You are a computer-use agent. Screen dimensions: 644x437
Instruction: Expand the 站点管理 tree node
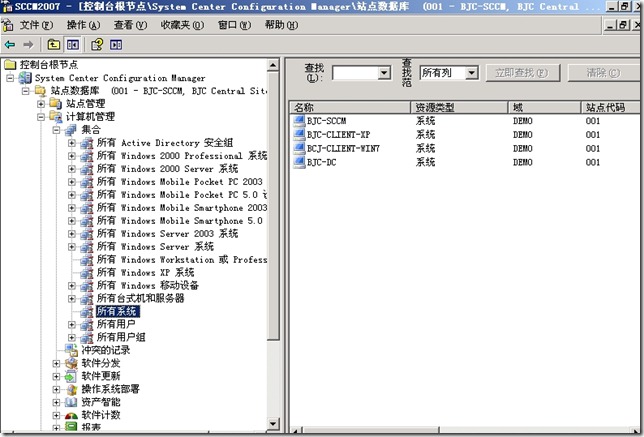pos(41,104)
